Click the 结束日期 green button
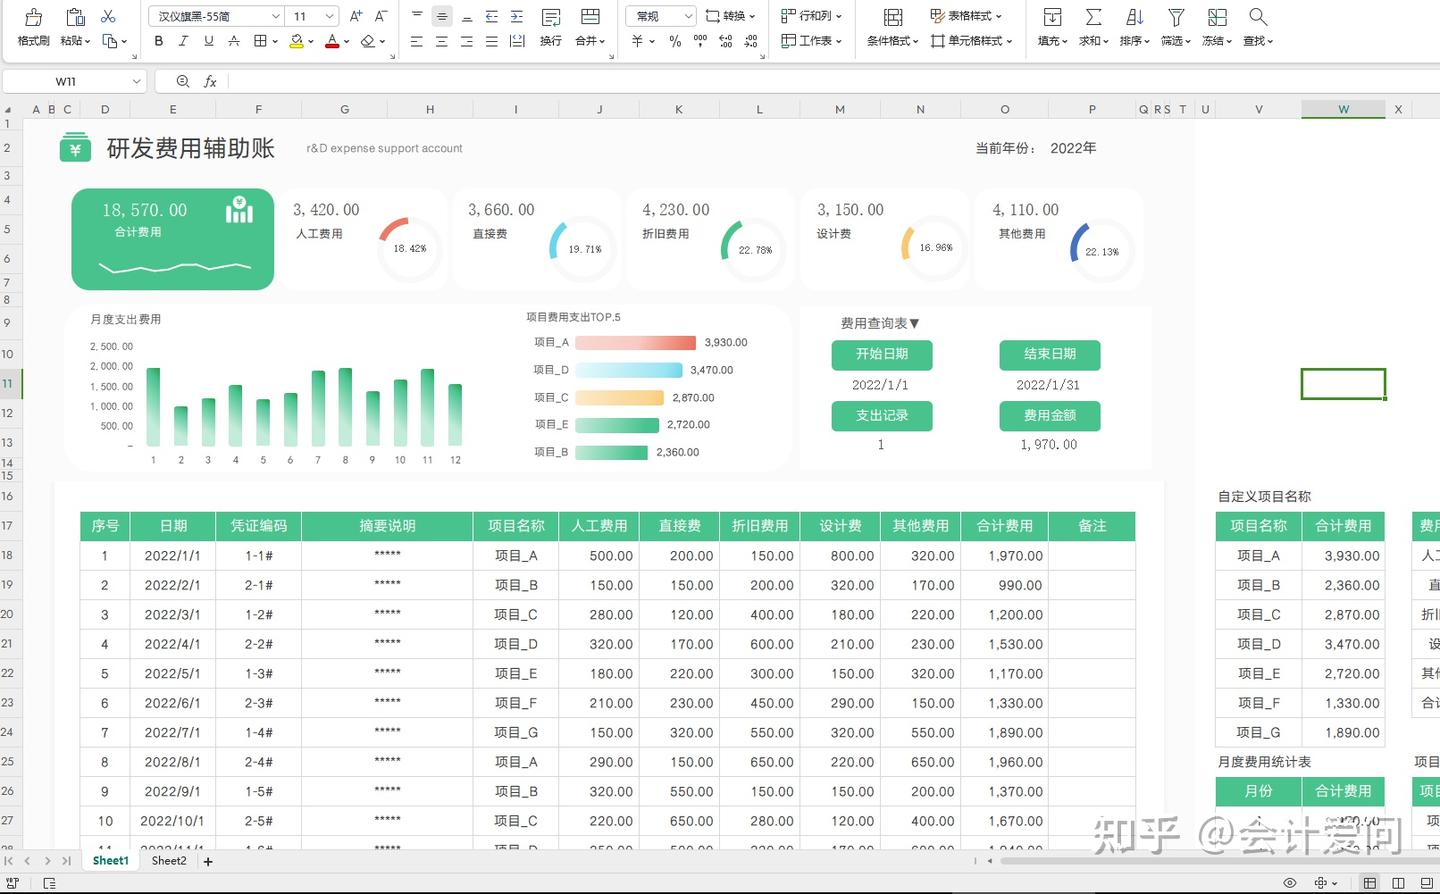Viewport: 1440px width, 894px height. 1050,354
